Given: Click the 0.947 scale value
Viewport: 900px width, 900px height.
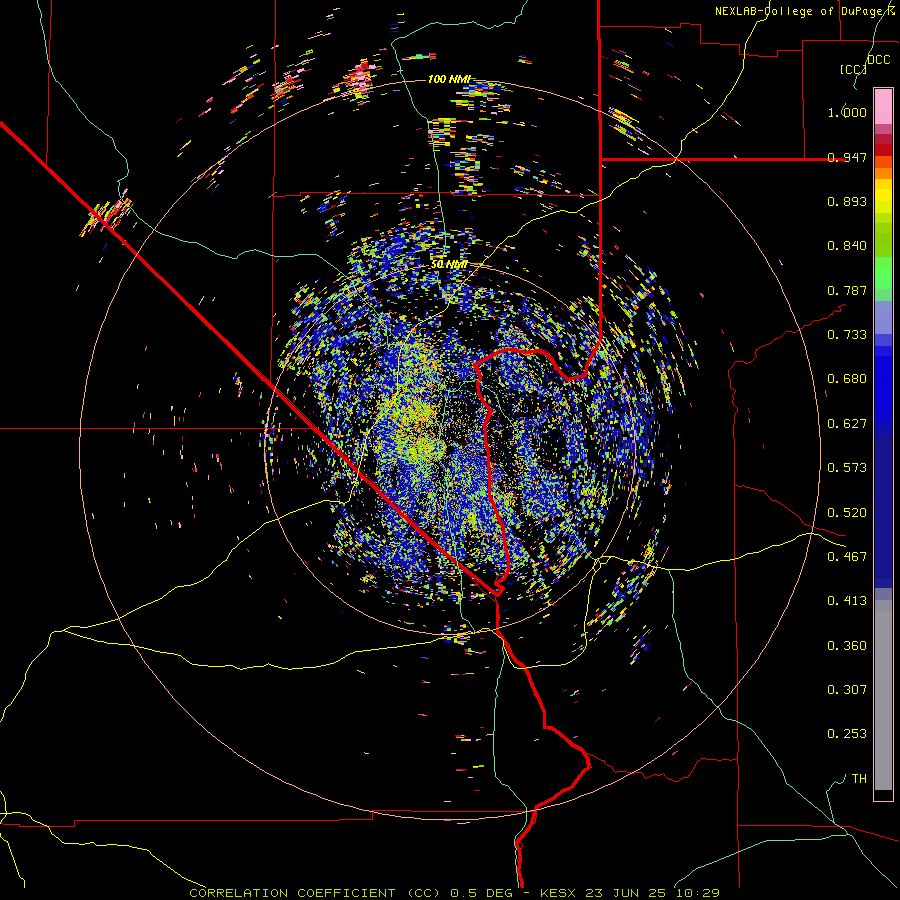Looking at the screenshot, I should click(x=847, y=157).
